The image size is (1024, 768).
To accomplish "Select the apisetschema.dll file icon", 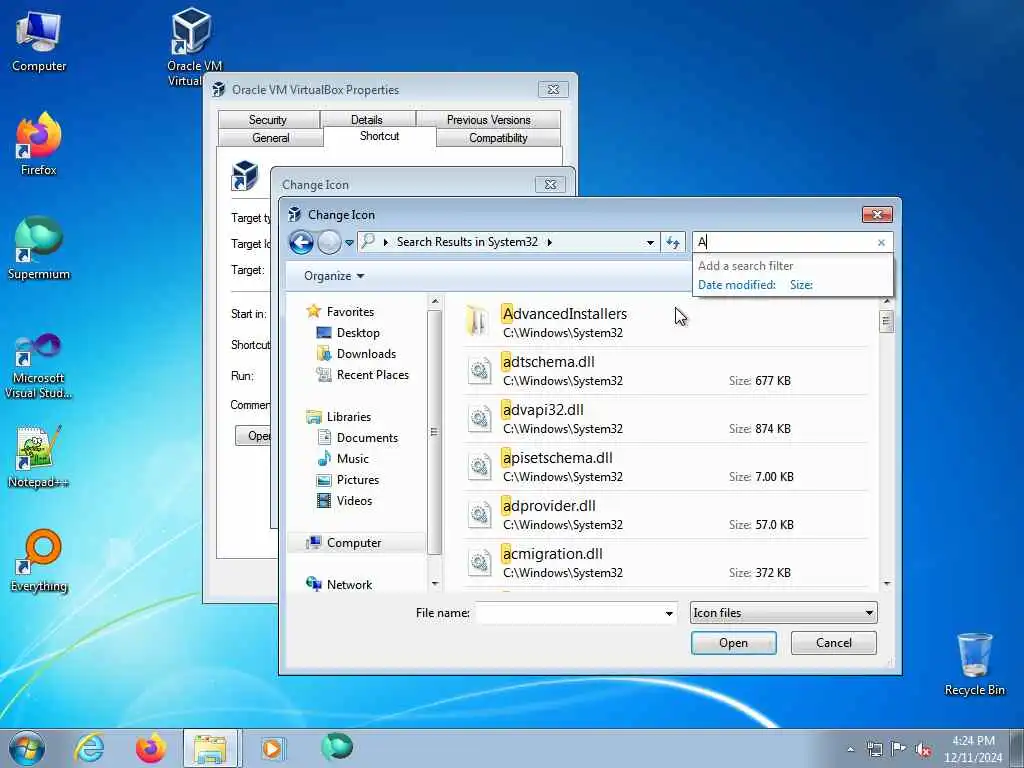I will click(x=479, y=466).
